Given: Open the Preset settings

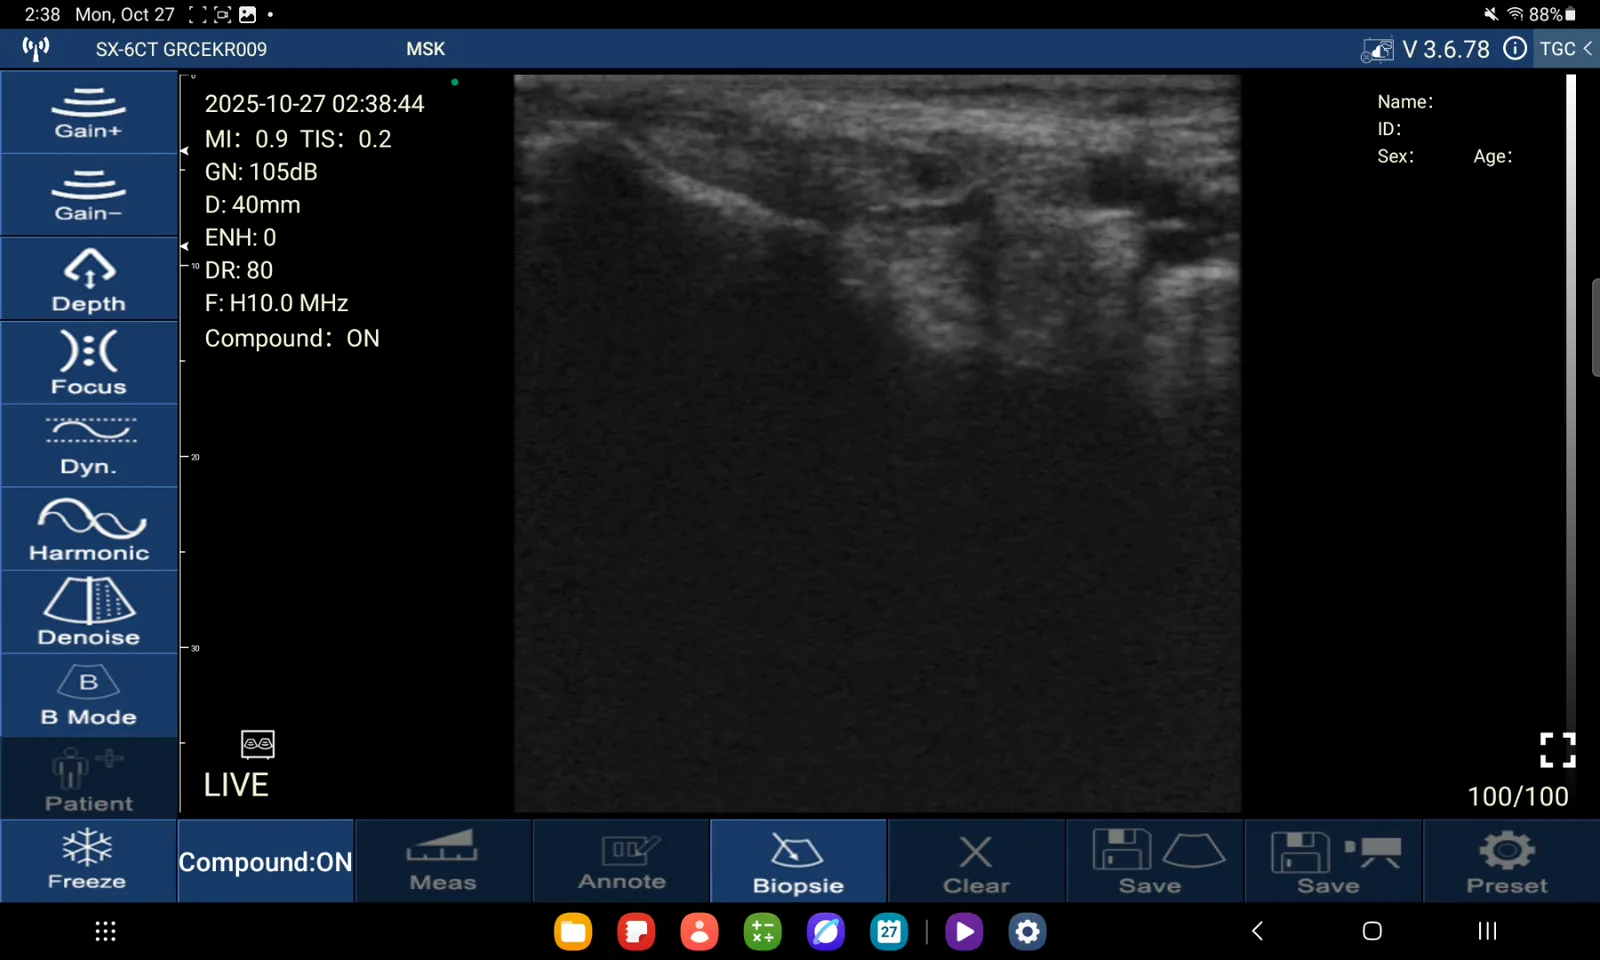Looking at the screenshot, I should [1510, 861].
